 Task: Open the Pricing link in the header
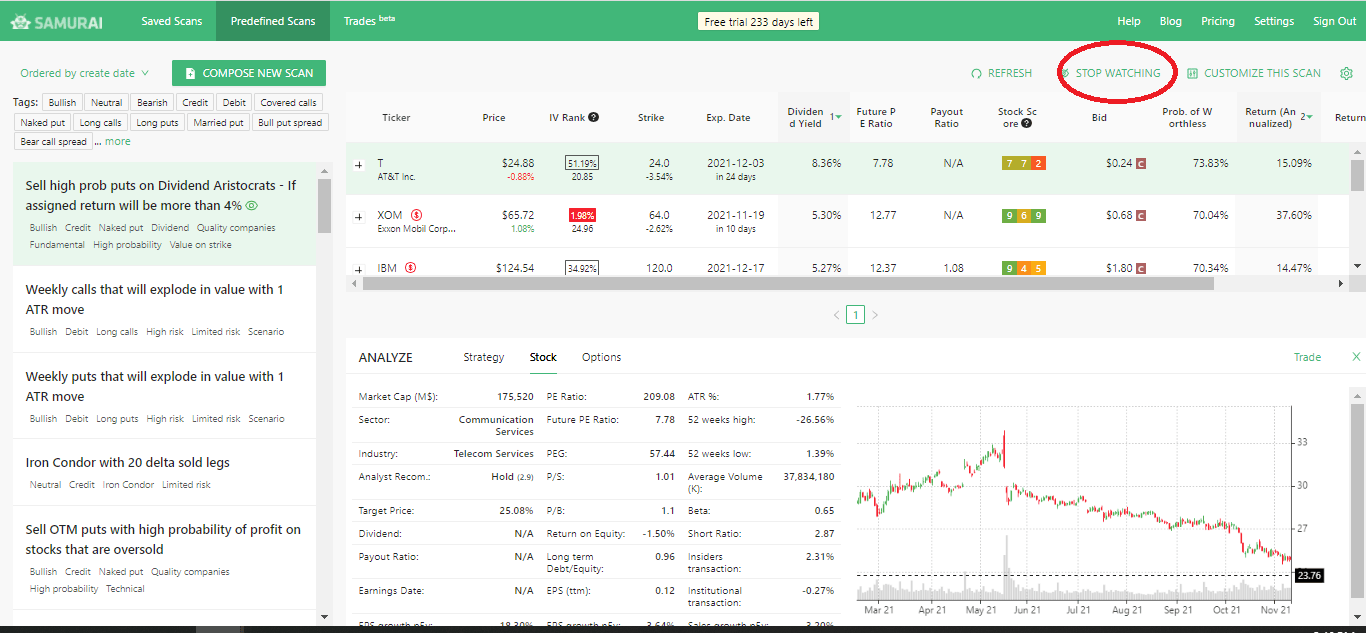coord(1218,21)
